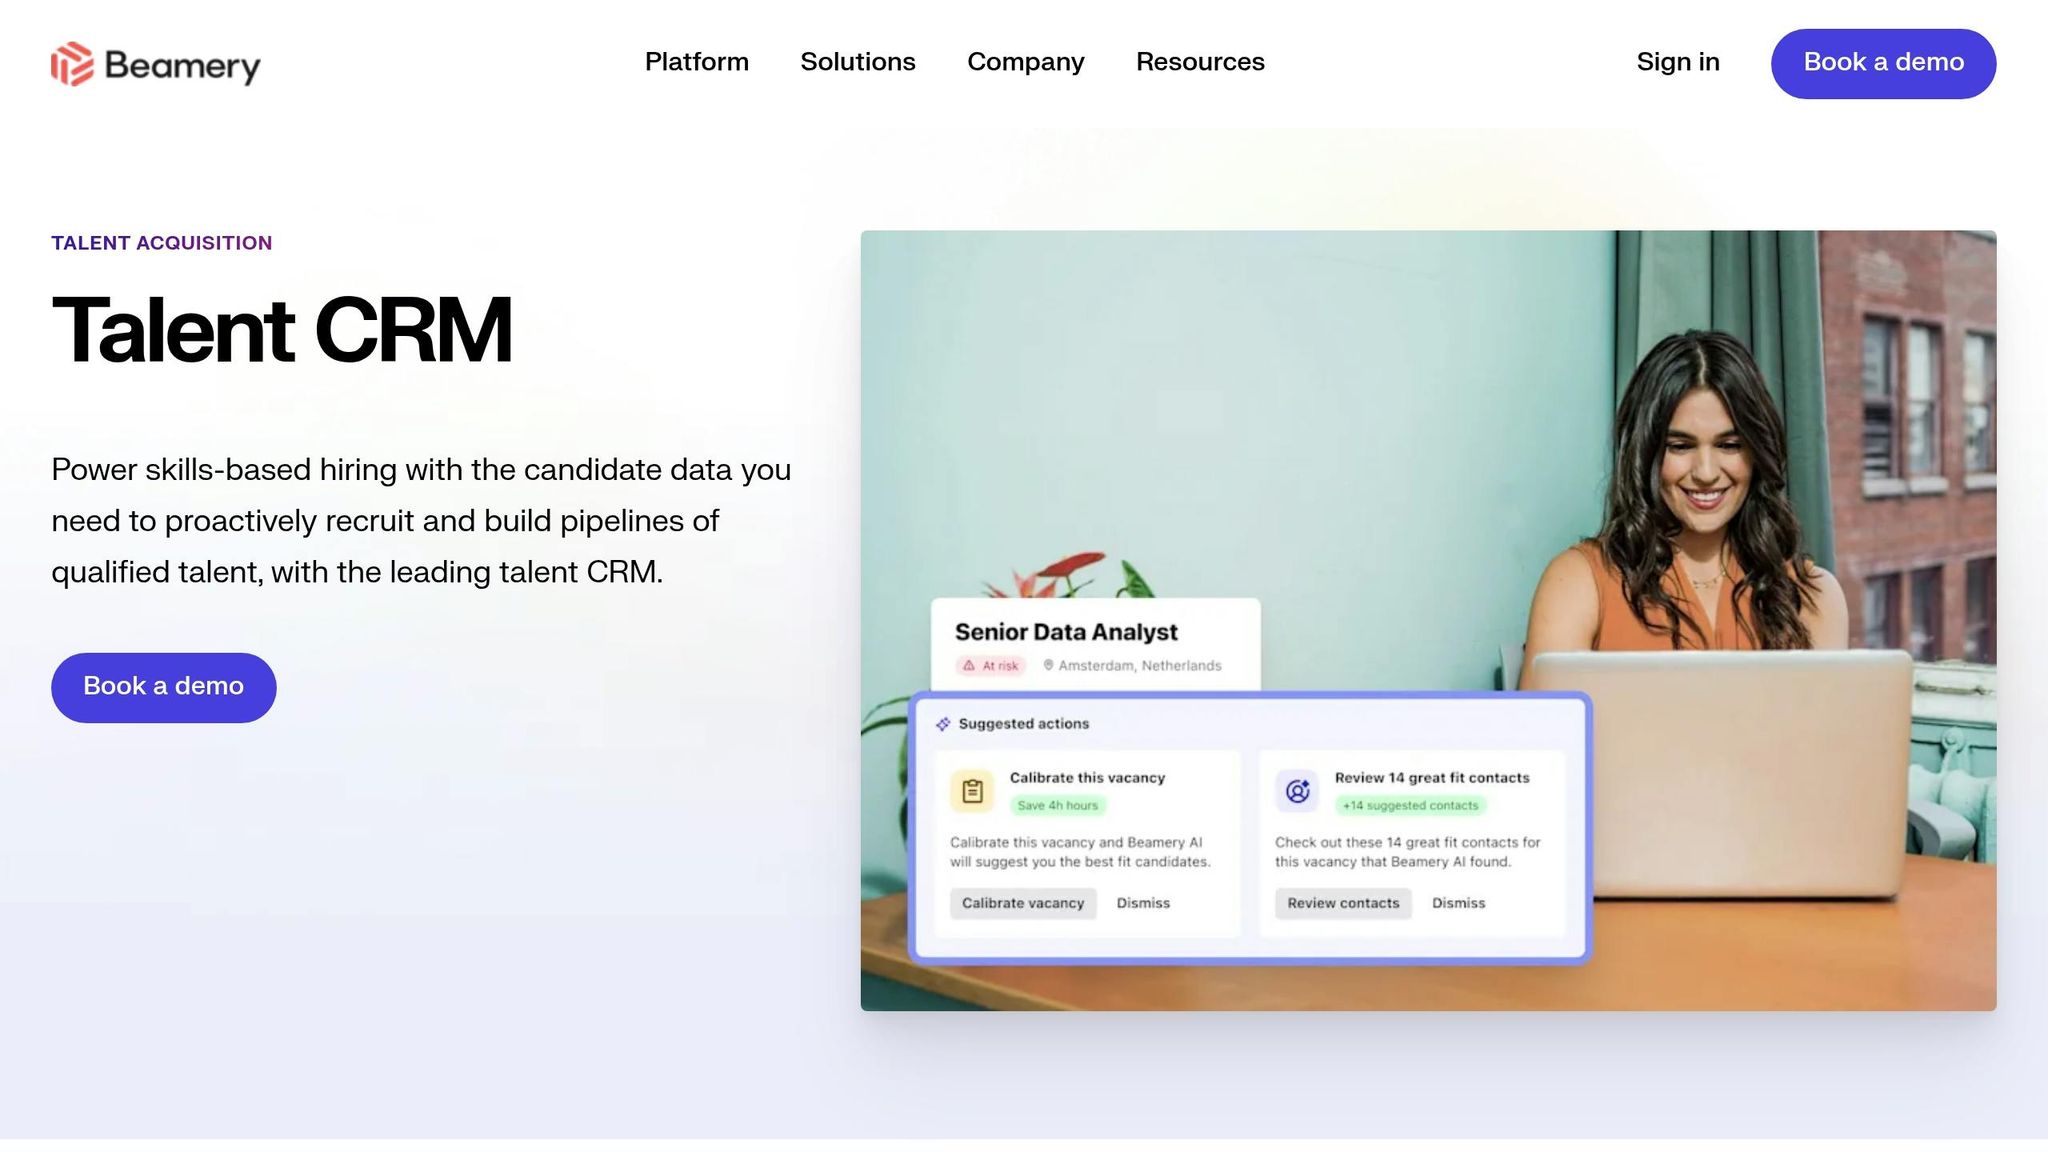
Task: Click the Talent CRM heading
Action: (282, 331)
